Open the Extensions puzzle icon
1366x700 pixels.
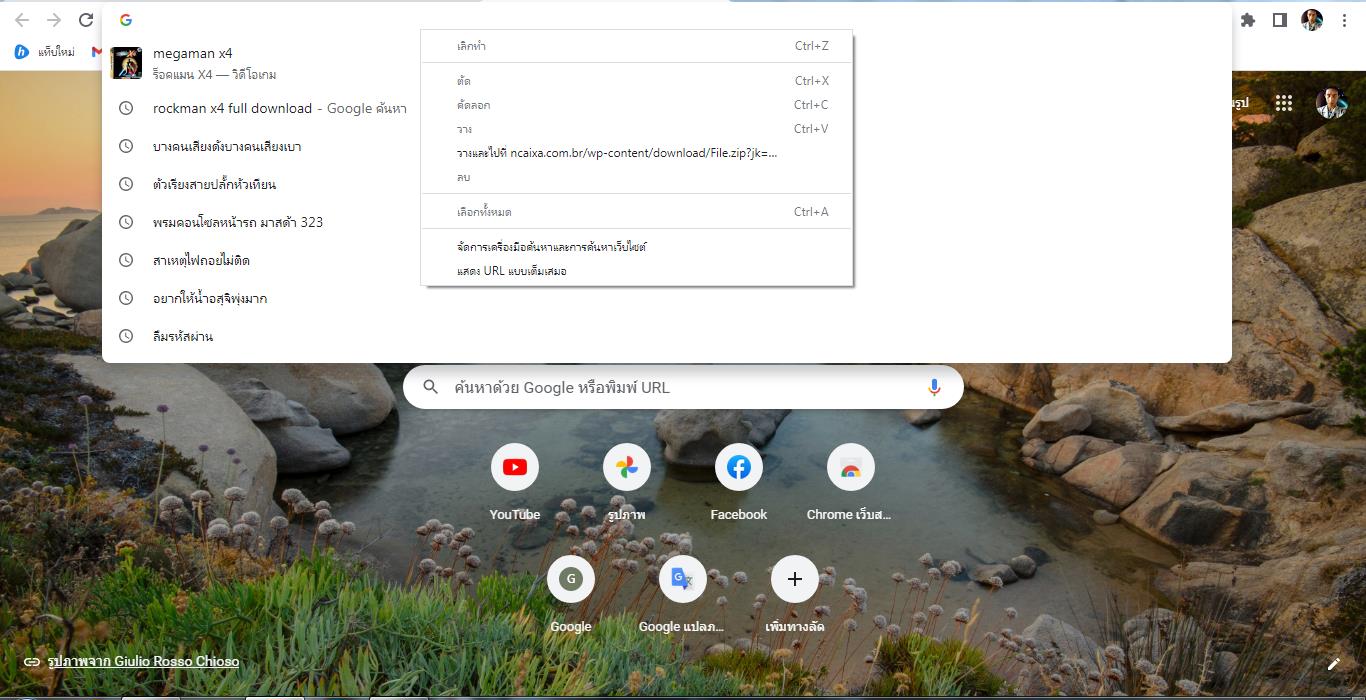coord(1247,20)
